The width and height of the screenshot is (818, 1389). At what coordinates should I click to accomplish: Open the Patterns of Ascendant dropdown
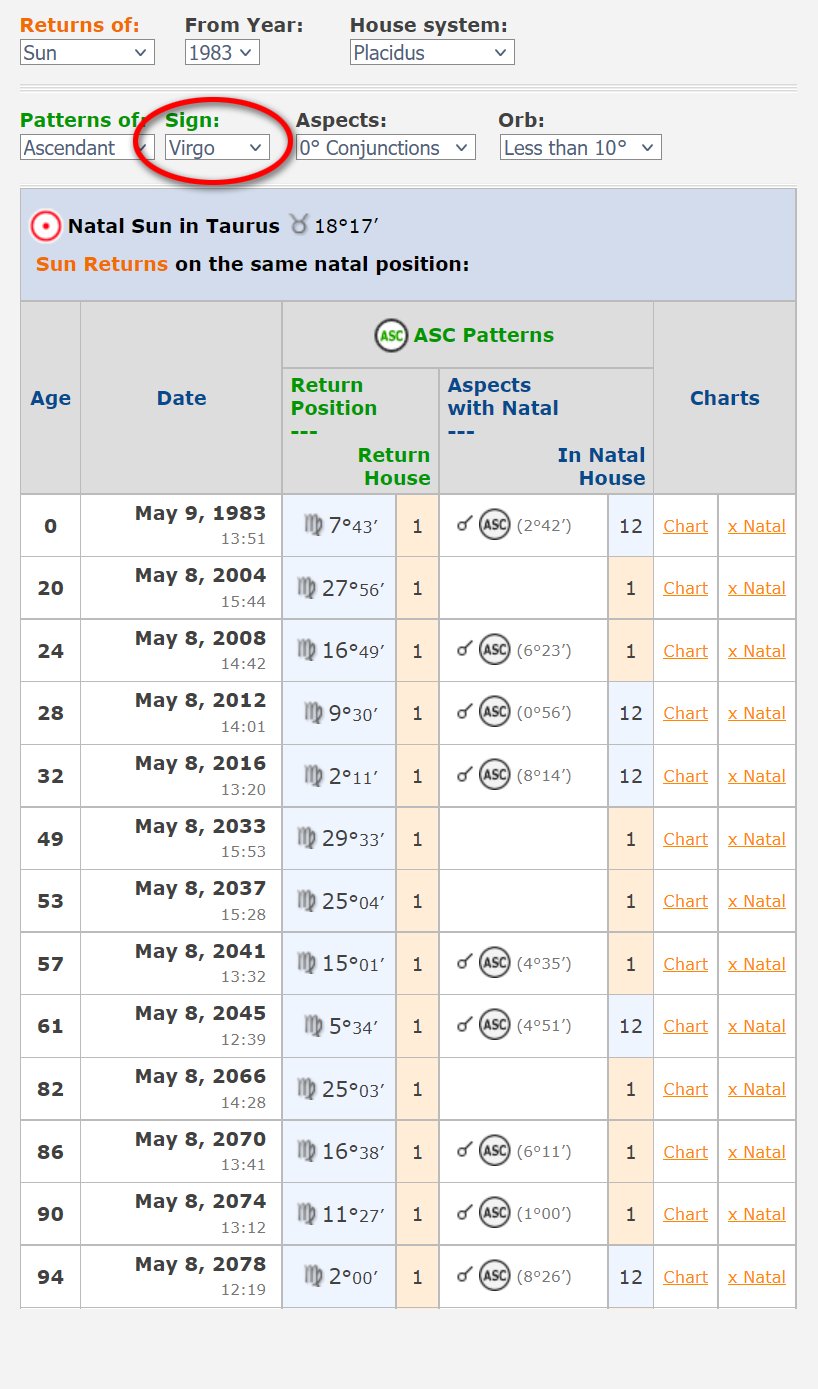pyautogui.click(x=87, y=147)
